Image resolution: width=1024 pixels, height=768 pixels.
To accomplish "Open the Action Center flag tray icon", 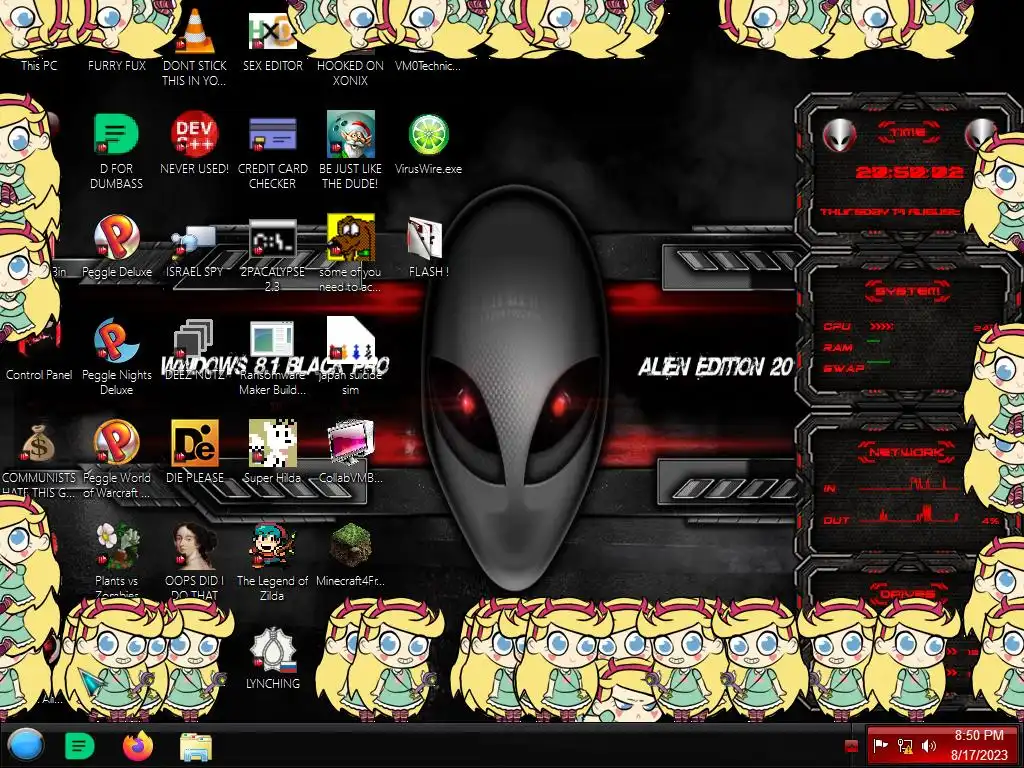I will point(880,745).
